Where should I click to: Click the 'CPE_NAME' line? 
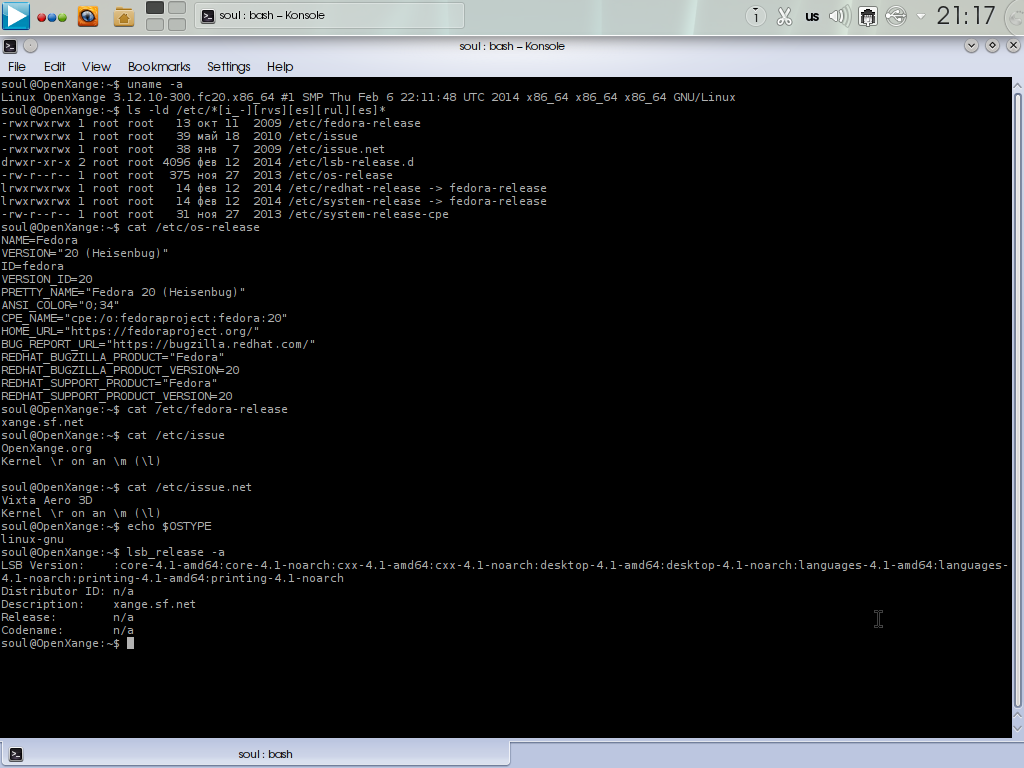(144, 318)
